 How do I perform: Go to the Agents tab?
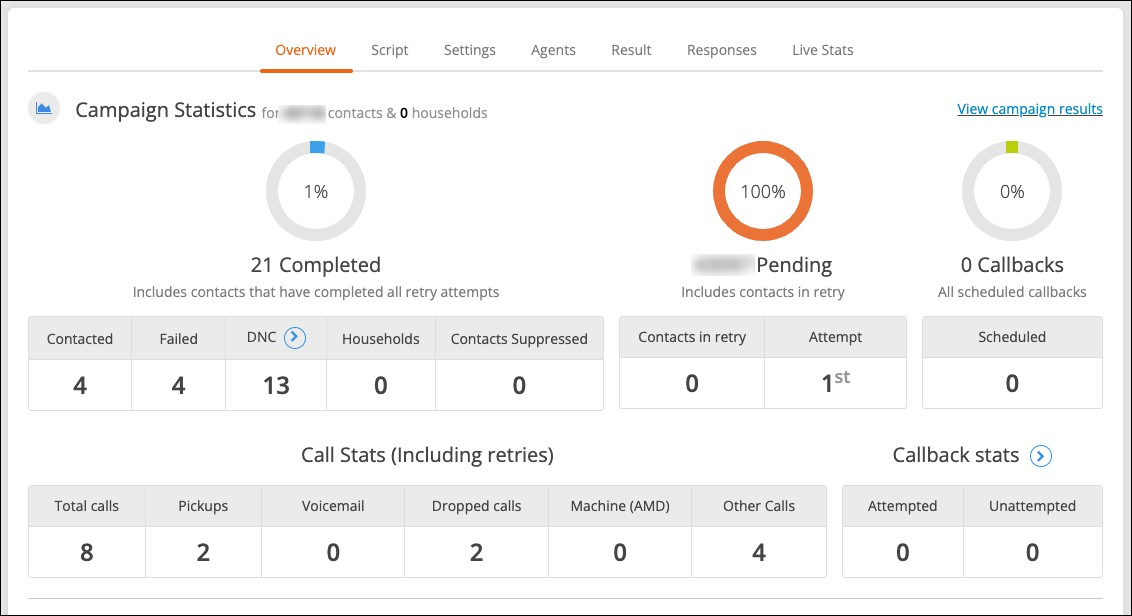pyautogui.click(x=553, y=50)
